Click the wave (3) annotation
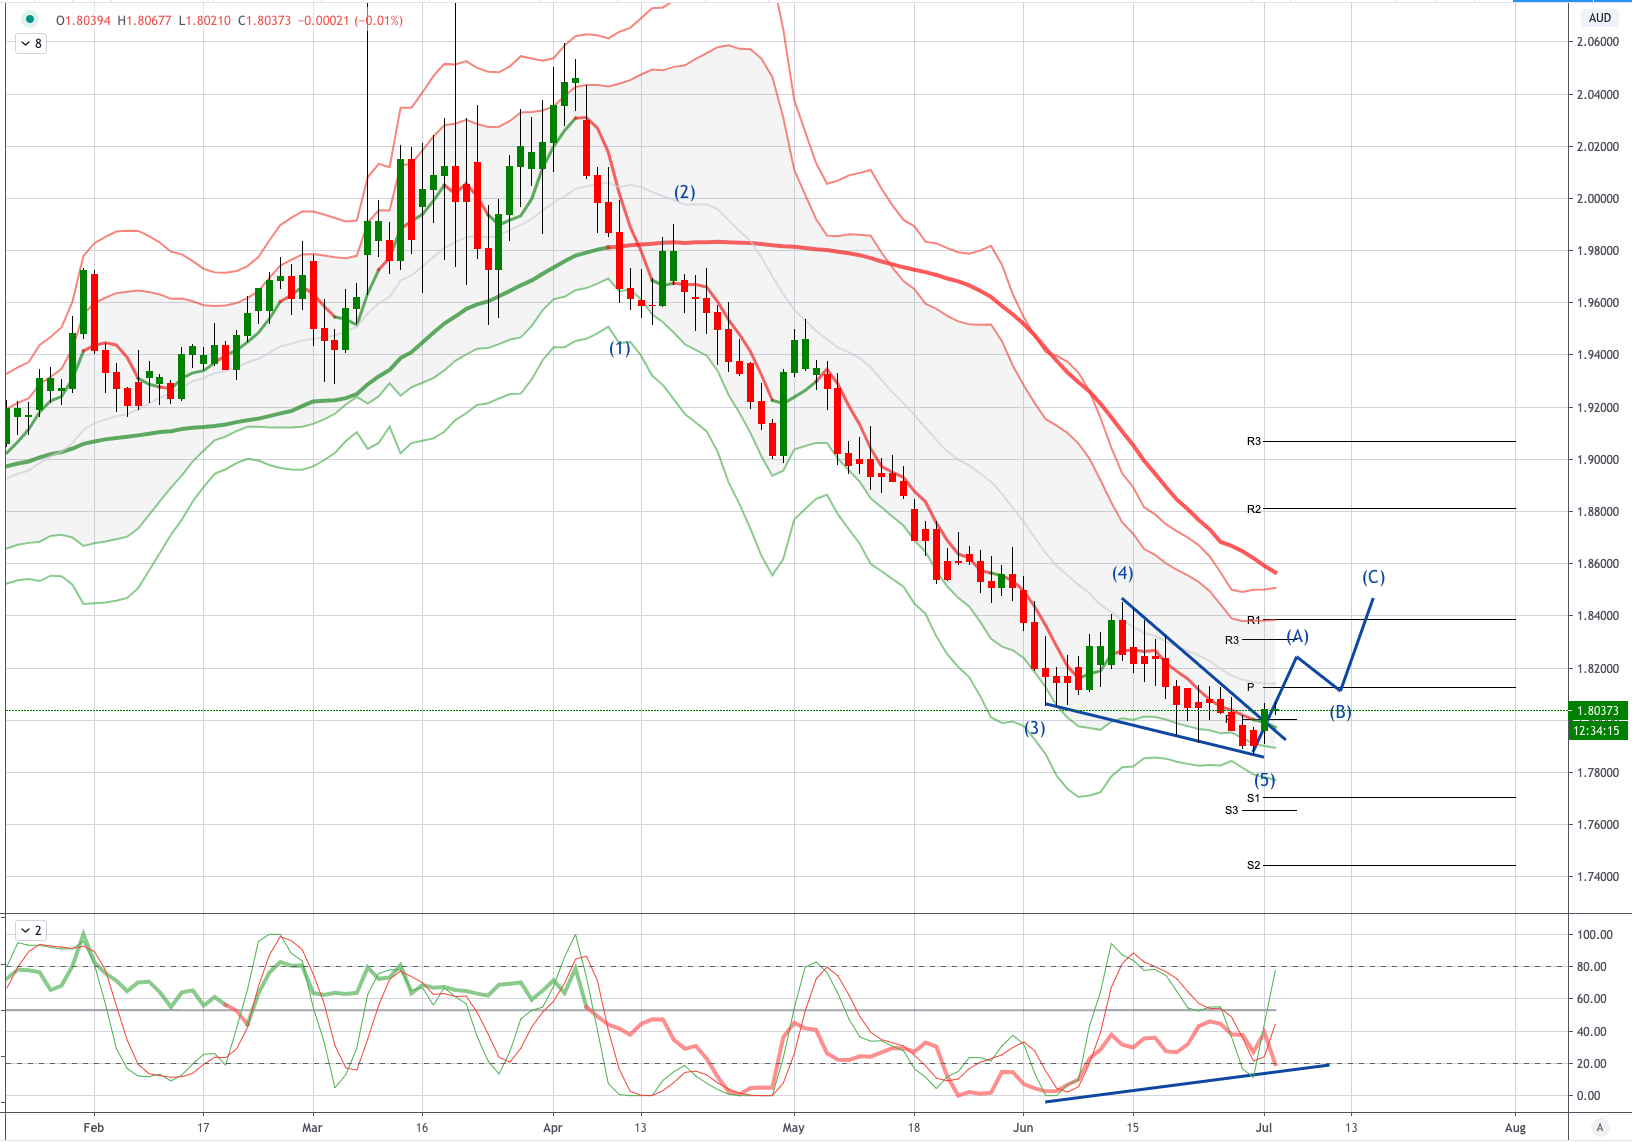This screenshot has height=1142, width=1632. [x=1034, y=728]
